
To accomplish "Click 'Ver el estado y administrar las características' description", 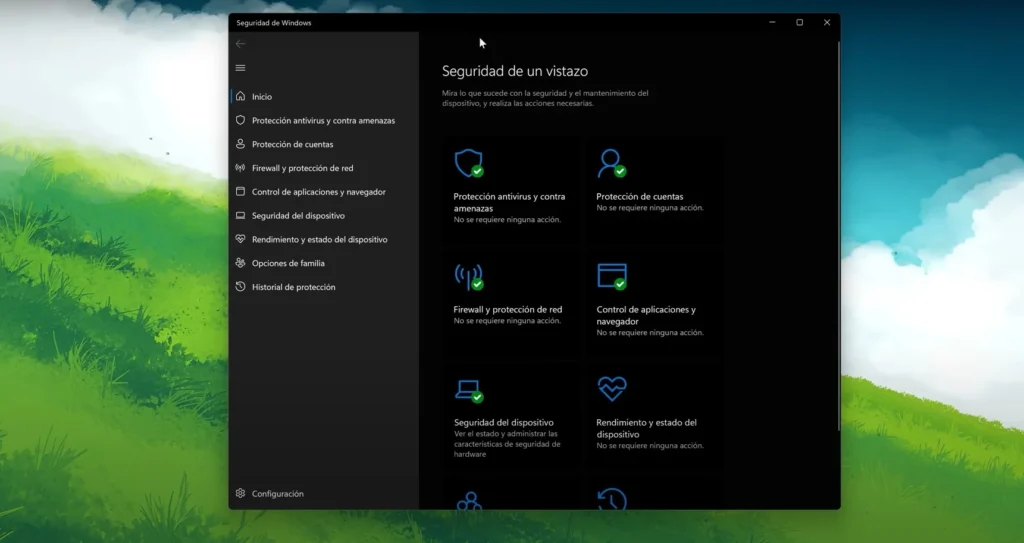I will (507, 444).
